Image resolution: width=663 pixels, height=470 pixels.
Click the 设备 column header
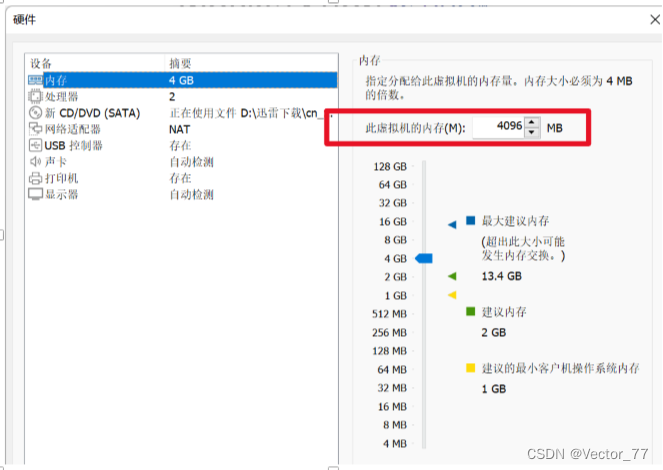[x=41, y=63]
